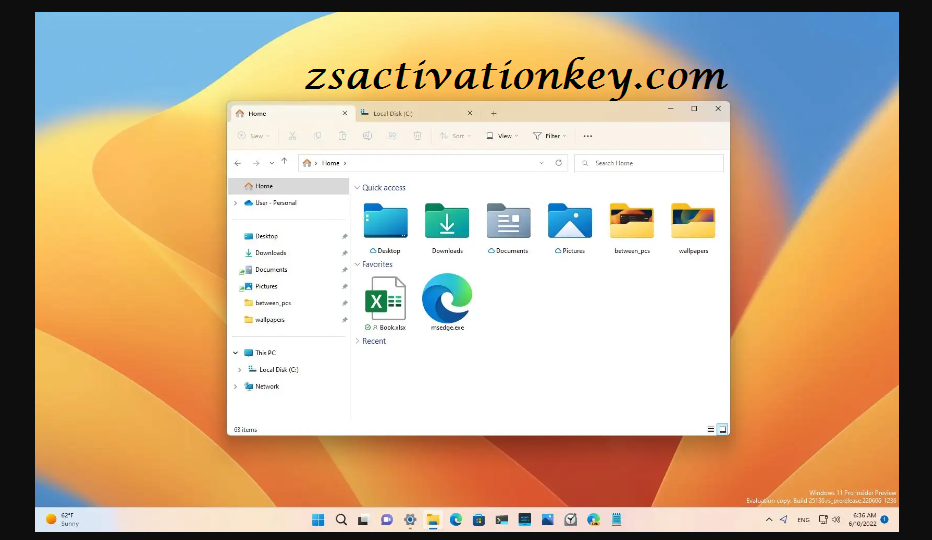Viewport: 932px width, 540px height.
Task: Show hidden tray icons chevron
Action: point(769,520)
